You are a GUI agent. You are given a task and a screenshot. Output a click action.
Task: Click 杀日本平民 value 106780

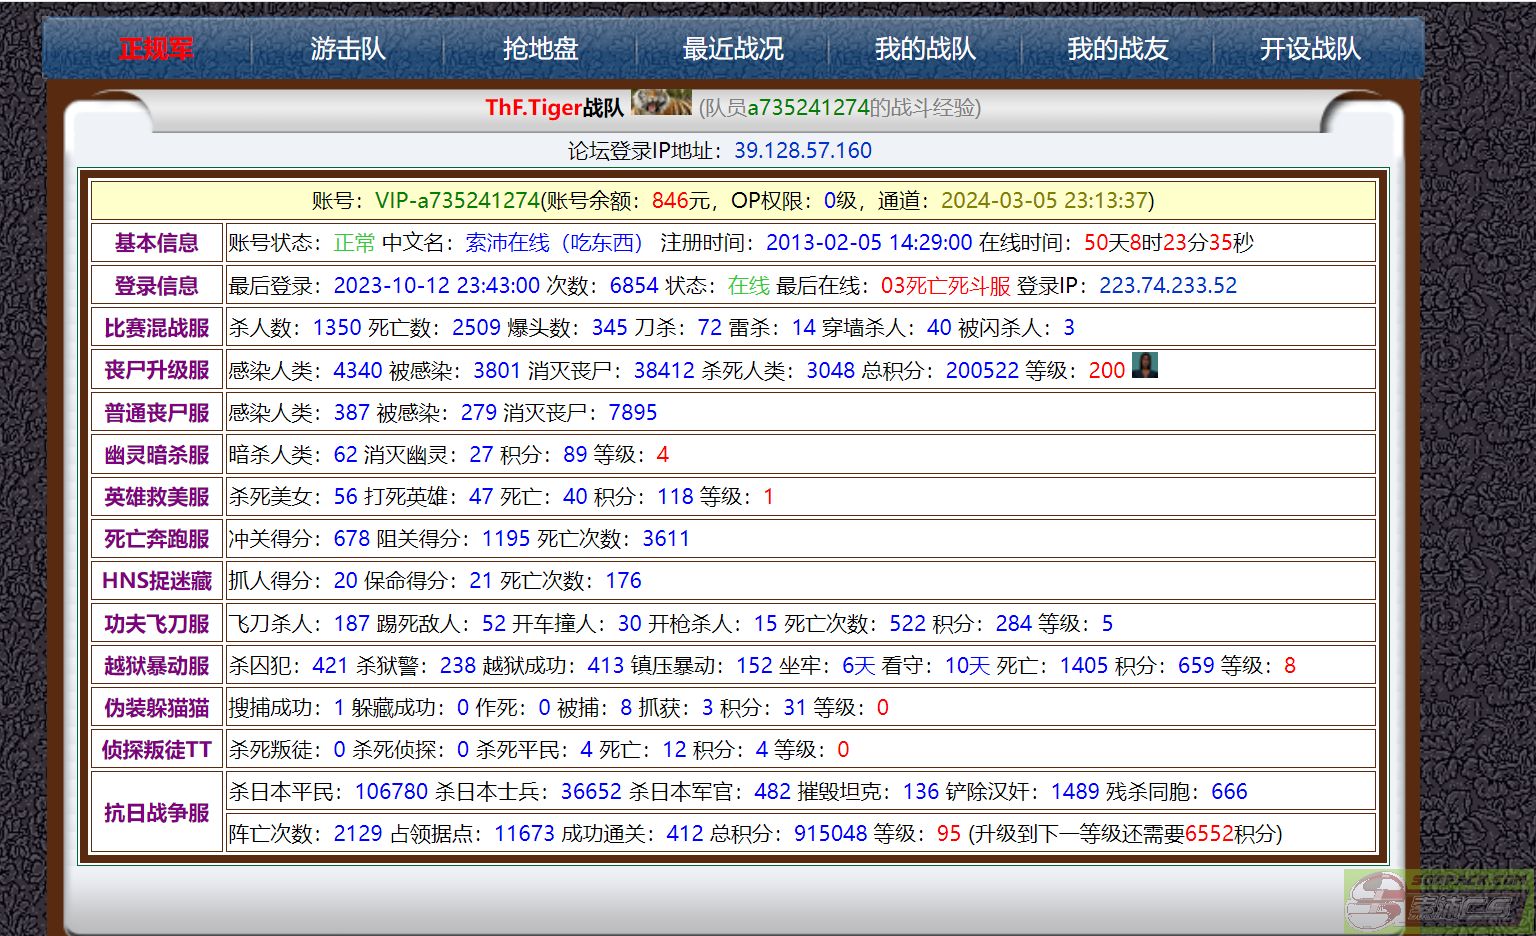coord(391,792)
